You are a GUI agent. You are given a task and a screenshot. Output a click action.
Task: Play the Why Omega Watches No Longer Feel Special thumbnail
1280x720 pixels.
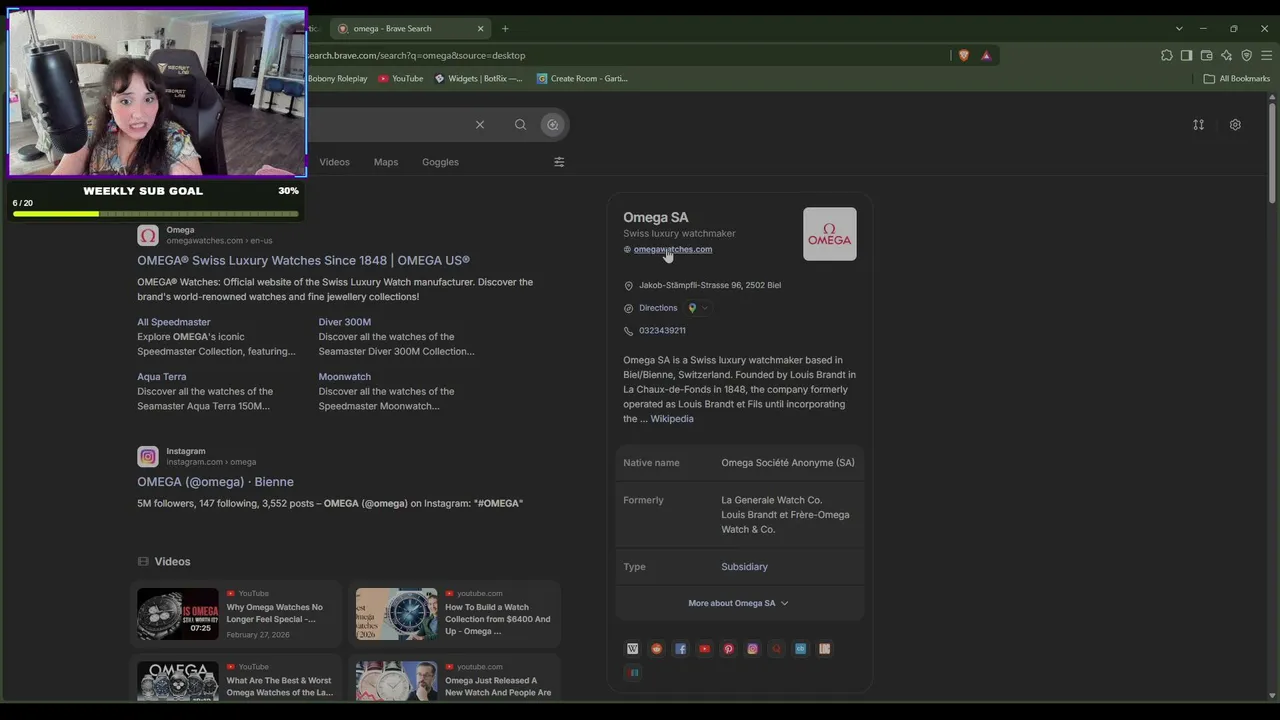[178, 614]
